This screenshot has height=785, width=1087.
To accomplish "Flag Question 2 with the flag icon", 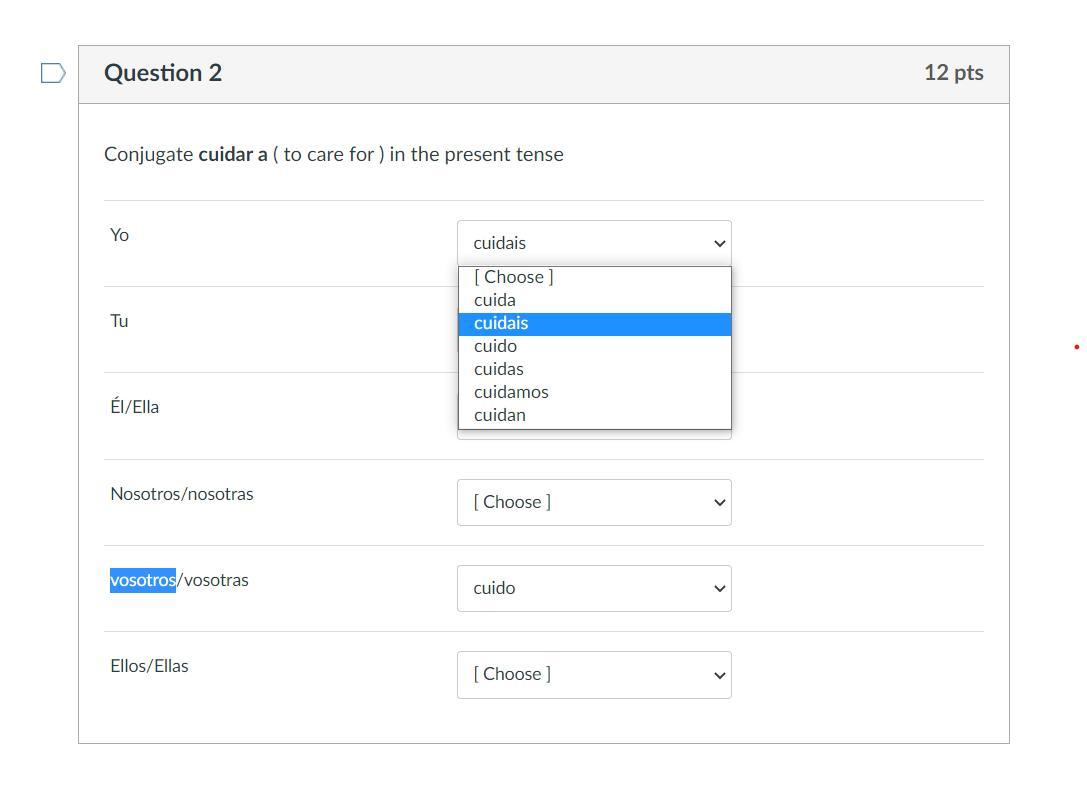I will [x=53, y=73].
